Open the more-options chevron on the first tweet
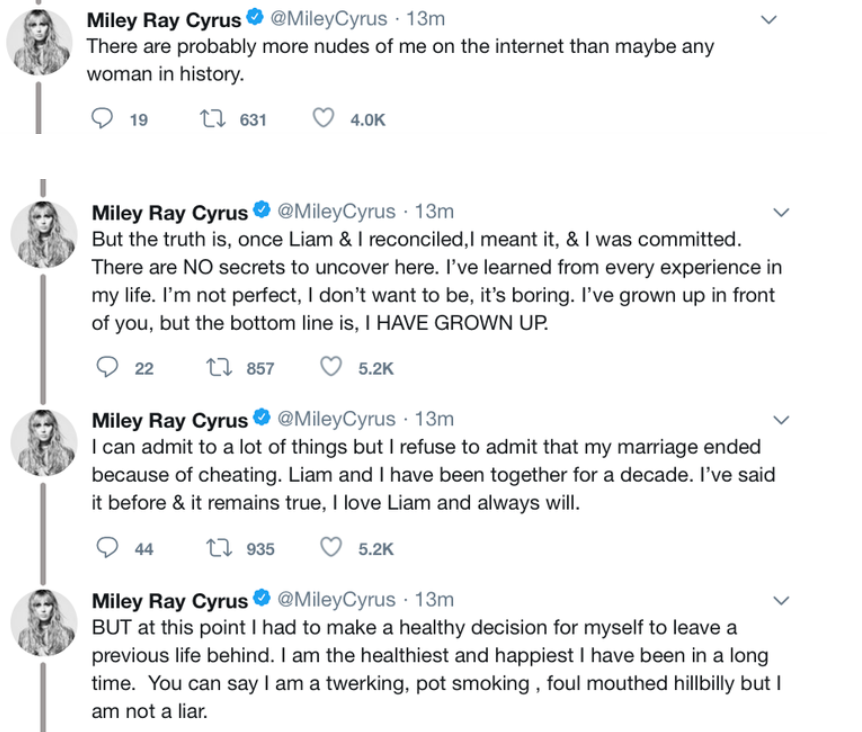The height and width of the screenshot is (732, 862). (x=769, y=19)
